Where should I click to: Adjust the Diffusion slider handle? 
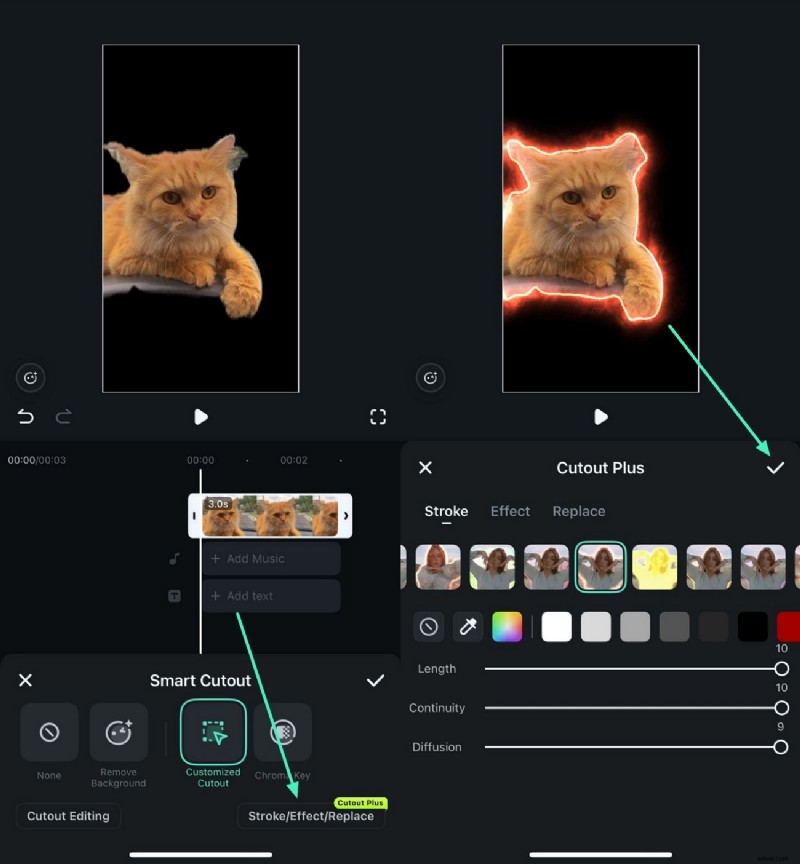[781, 747]
